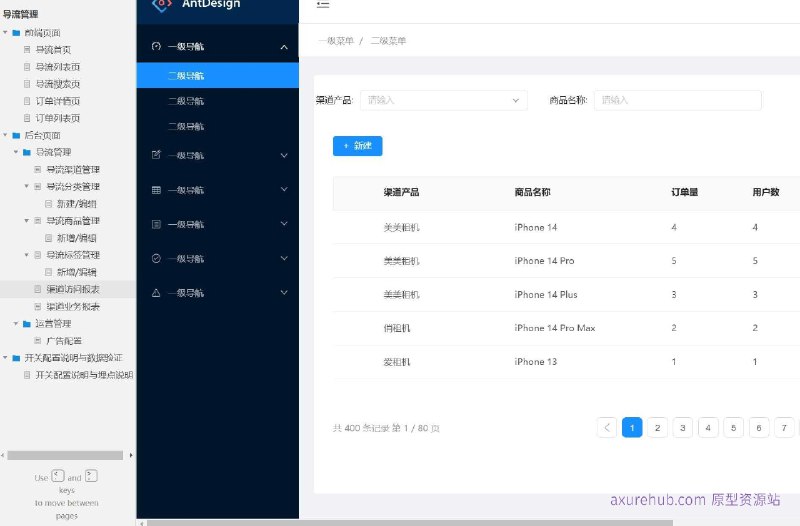Click the page icon beside 导流首页
This screenshot has width=800, height=526.
[x=27, y=49]
